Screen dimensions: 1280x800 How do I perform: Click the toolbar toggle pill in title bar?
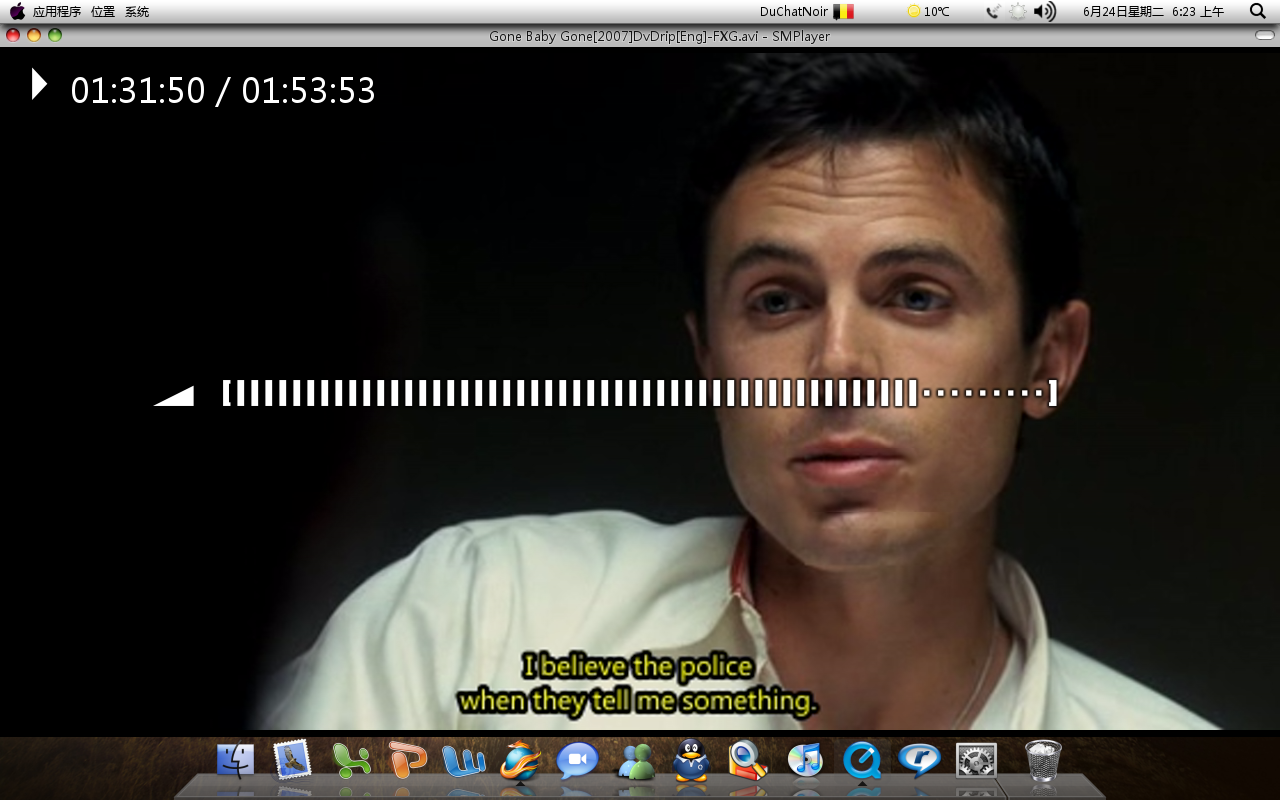pyautogui.click(x=1265, y=35)
